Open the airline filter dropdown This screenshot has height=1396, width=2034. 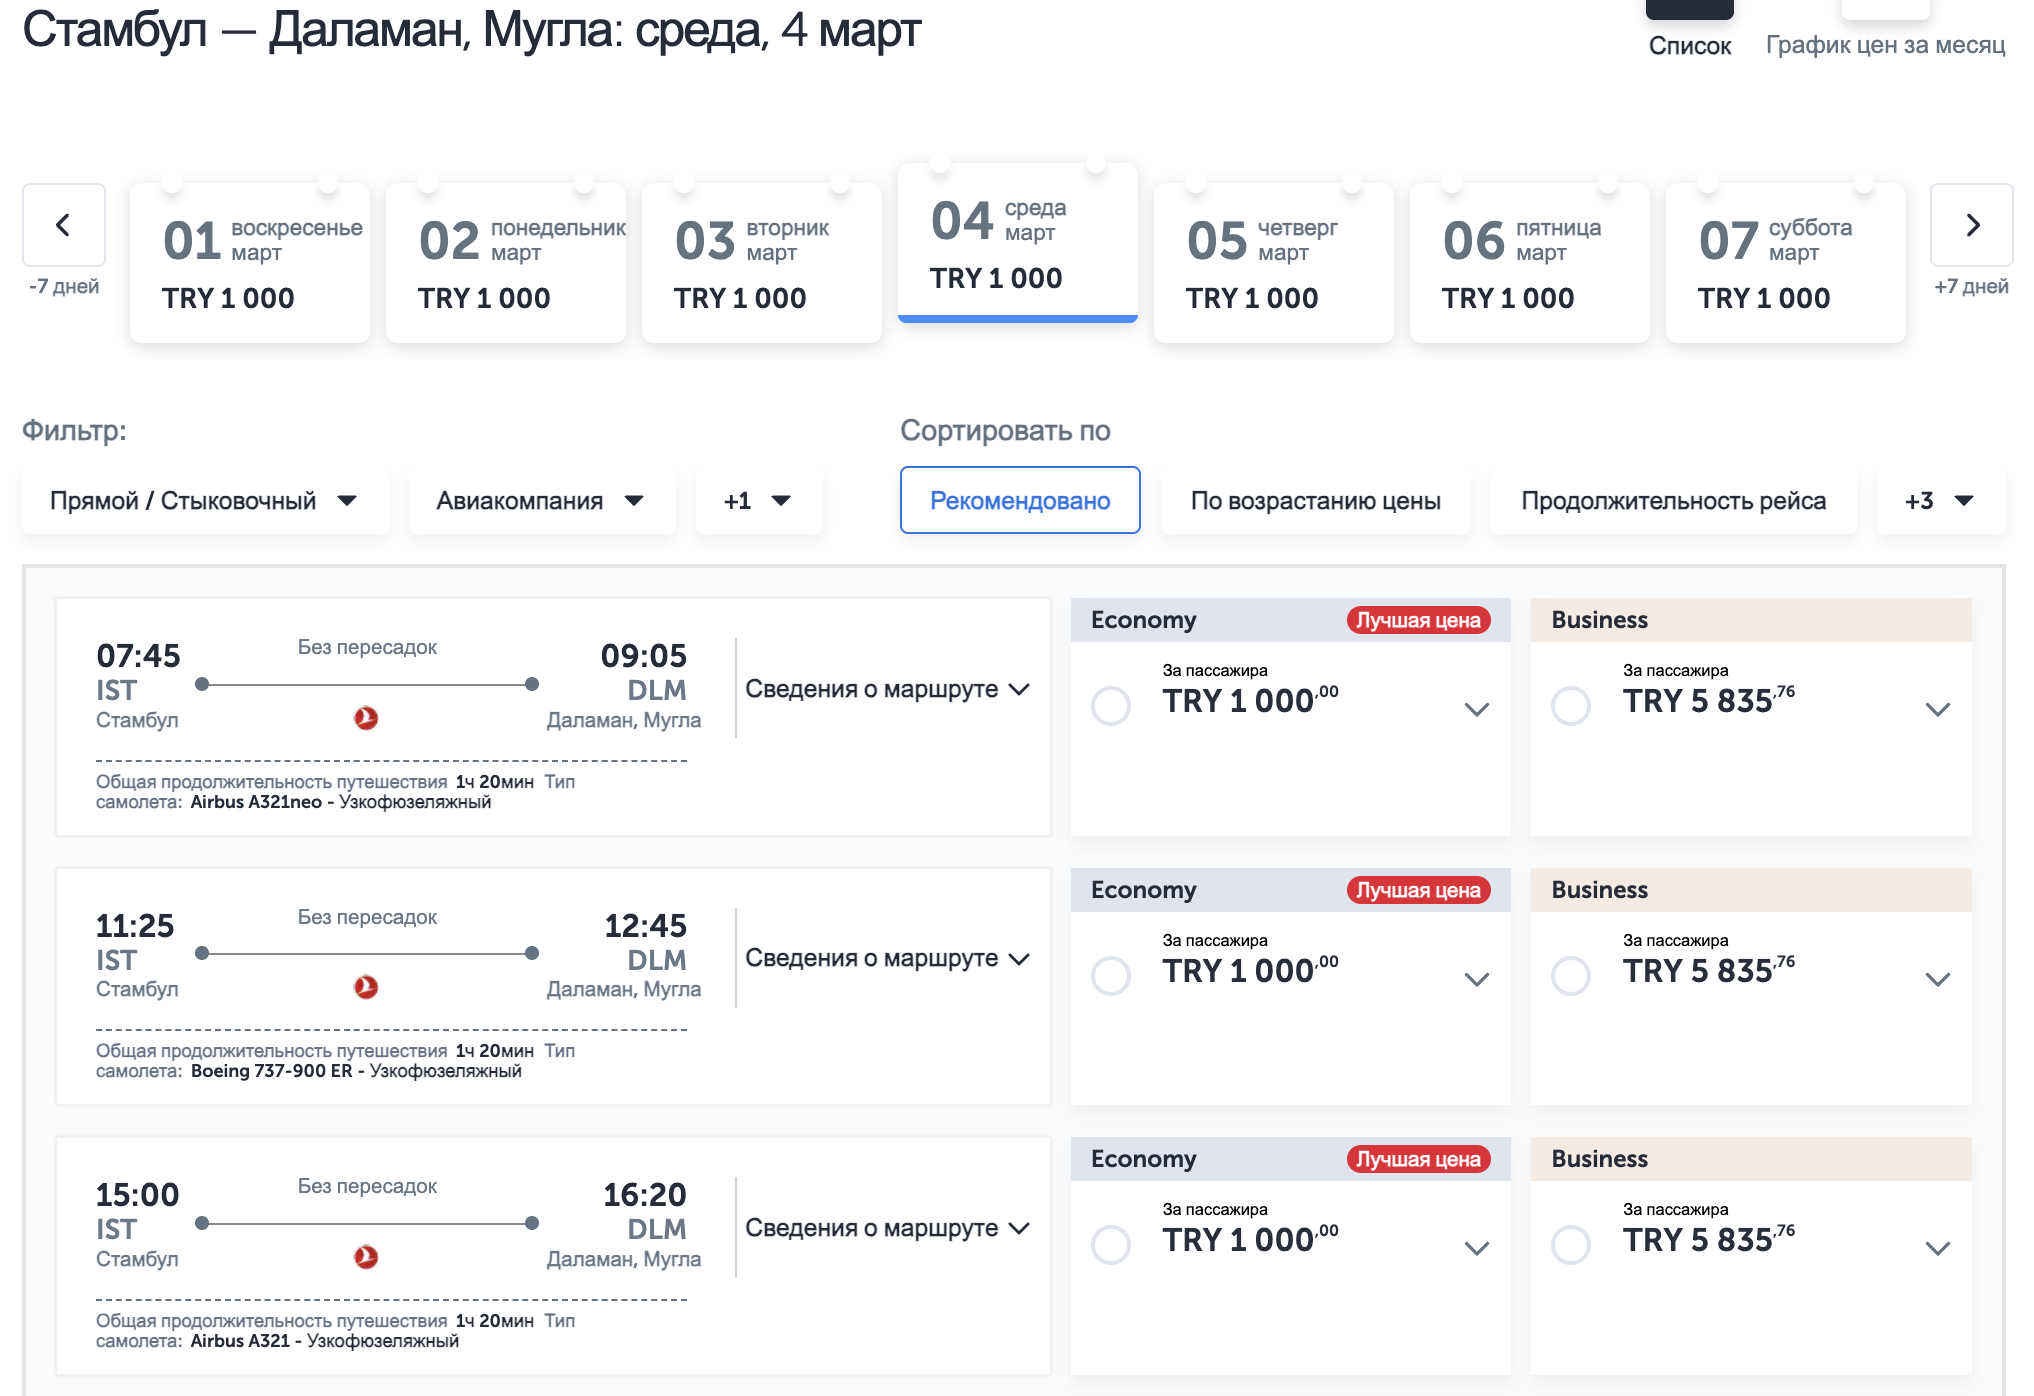pos(541,500)
